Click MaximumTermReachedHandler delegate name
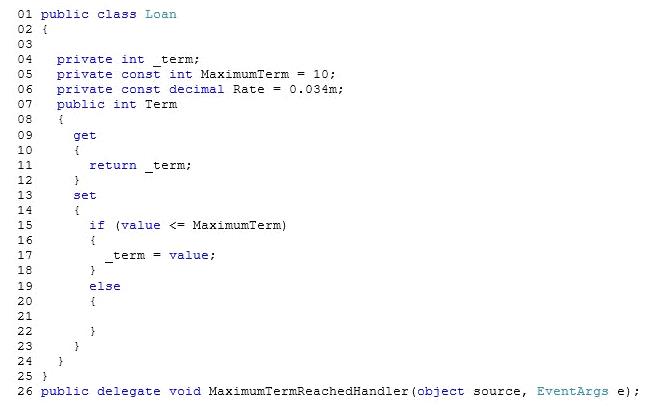Viewport: 655px width, 409px height. tap(308, 391)
